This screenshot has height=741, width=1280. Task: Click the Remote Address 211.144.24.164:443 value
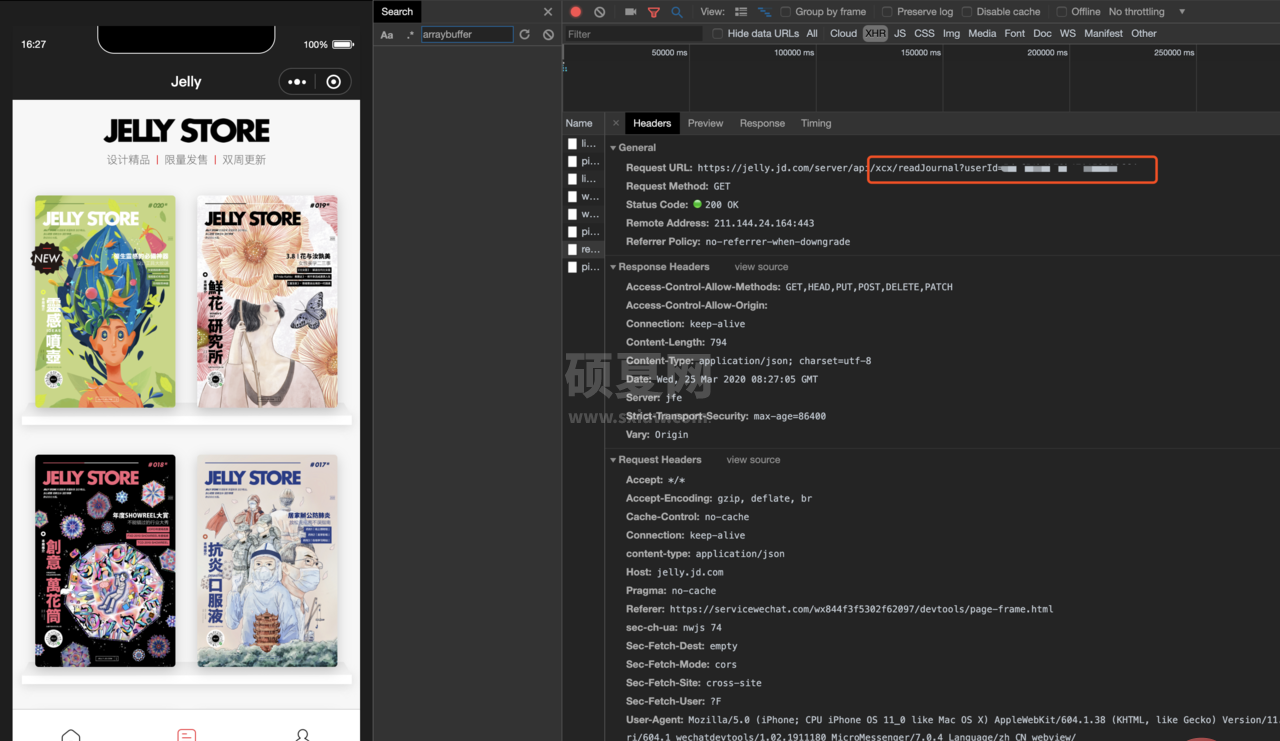(x=764, y=223)
